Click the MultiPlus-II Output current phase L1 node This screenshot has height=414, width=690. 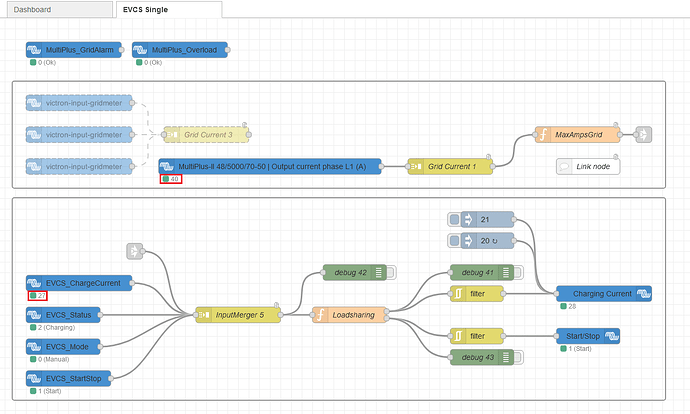(x=270, y=167)
